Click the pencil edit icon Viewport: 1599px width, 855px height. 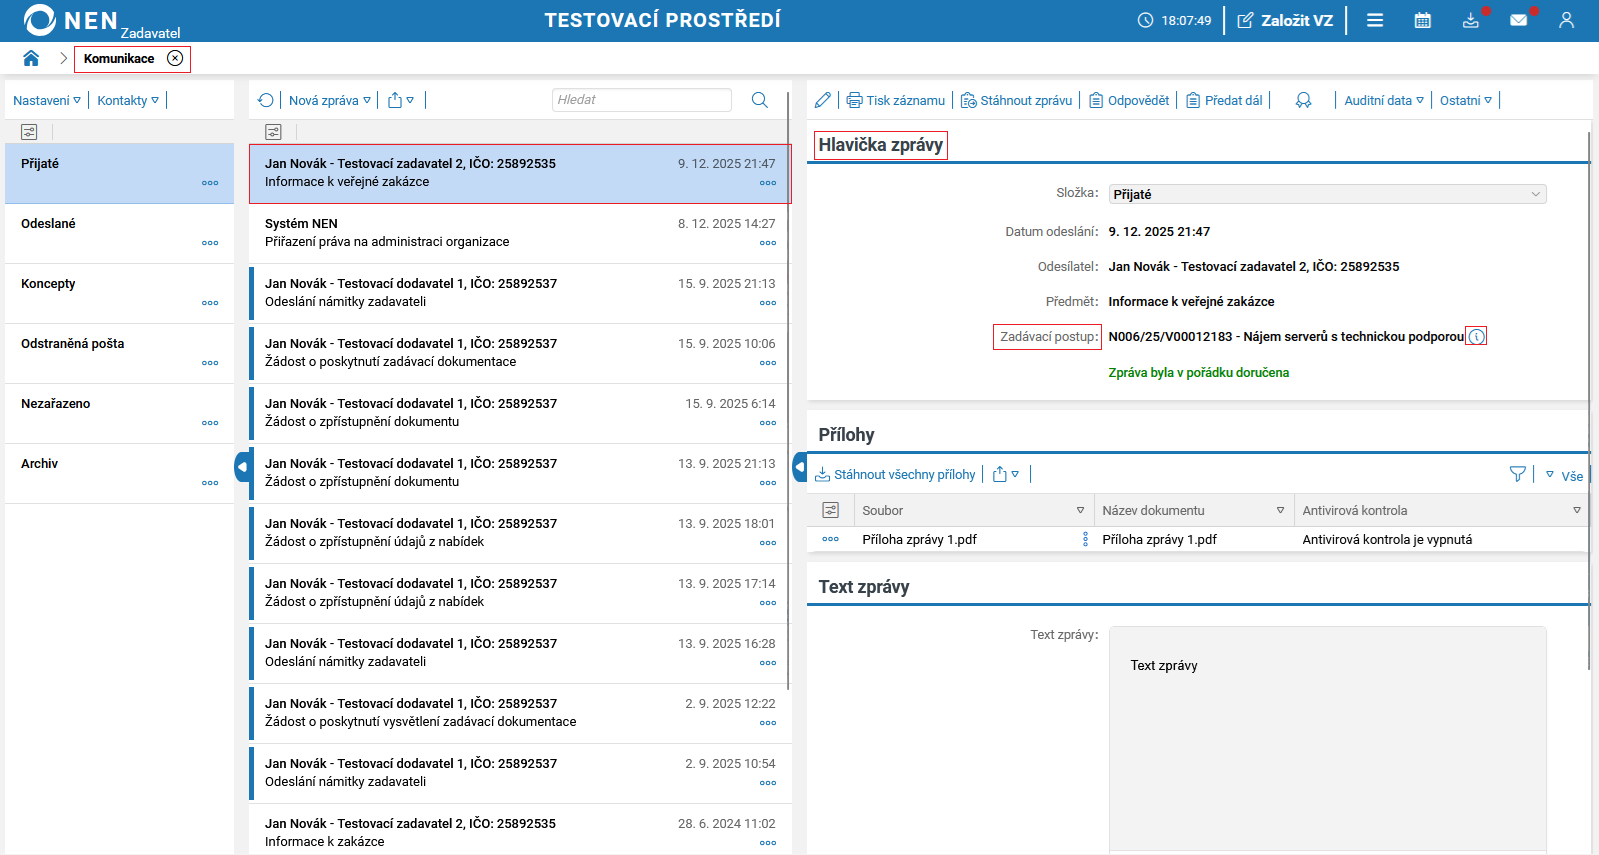click(823, 100)
